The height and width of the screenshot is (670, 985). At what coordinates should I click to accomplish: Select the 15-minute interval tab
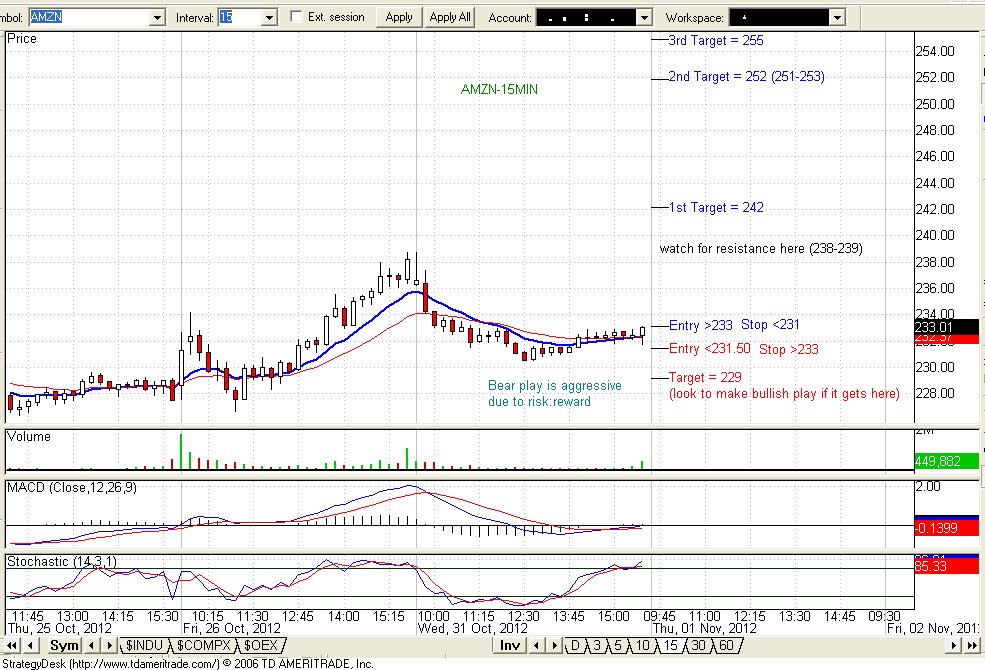tap(671, 645)
